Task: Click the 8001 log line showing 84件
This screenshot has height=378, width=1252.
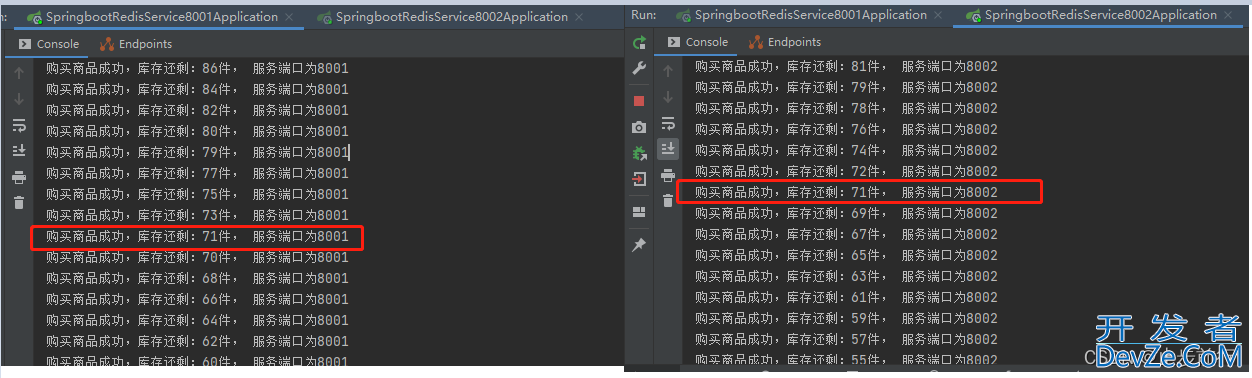Action: (x=197, y=89)
